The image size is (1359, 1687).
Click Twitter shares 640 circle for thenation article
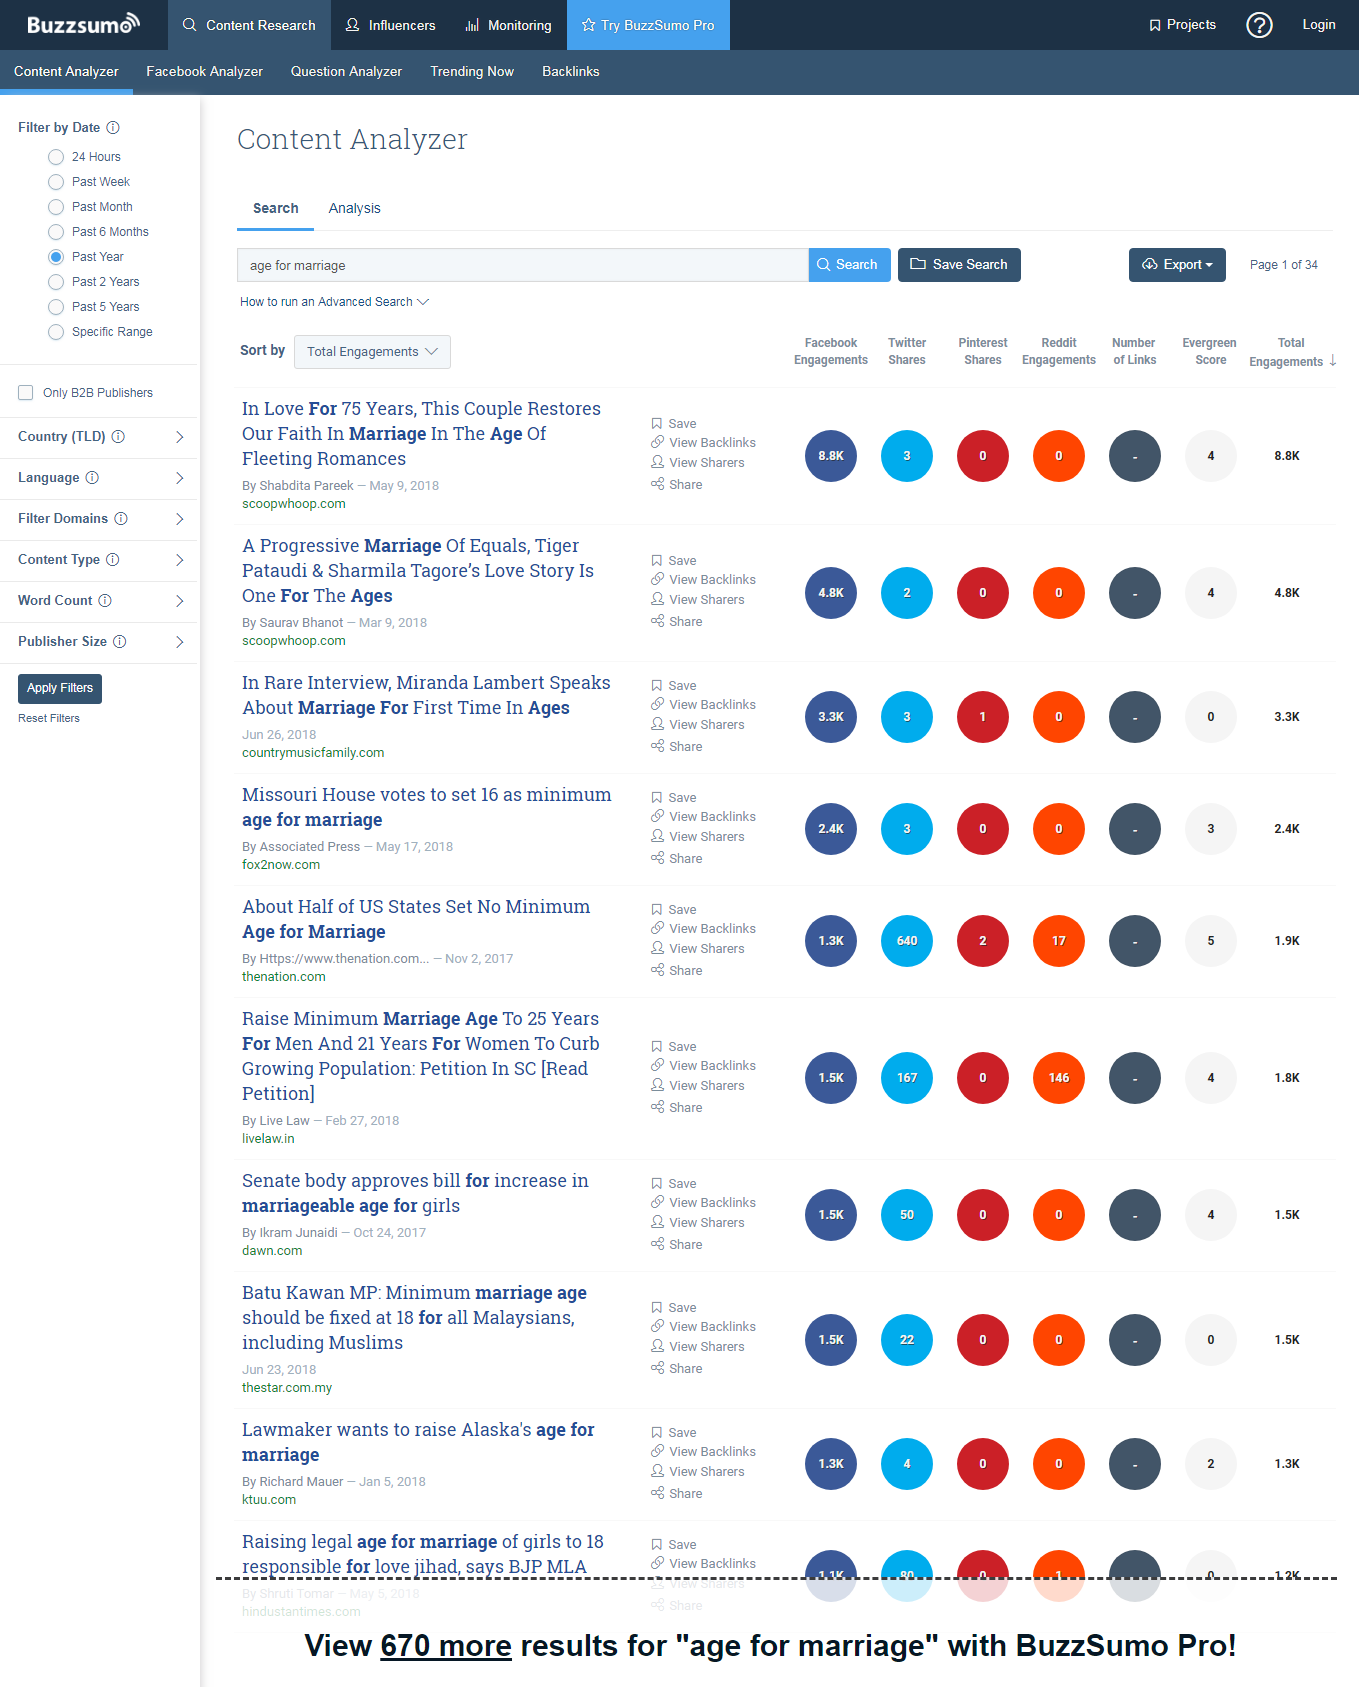907,941
